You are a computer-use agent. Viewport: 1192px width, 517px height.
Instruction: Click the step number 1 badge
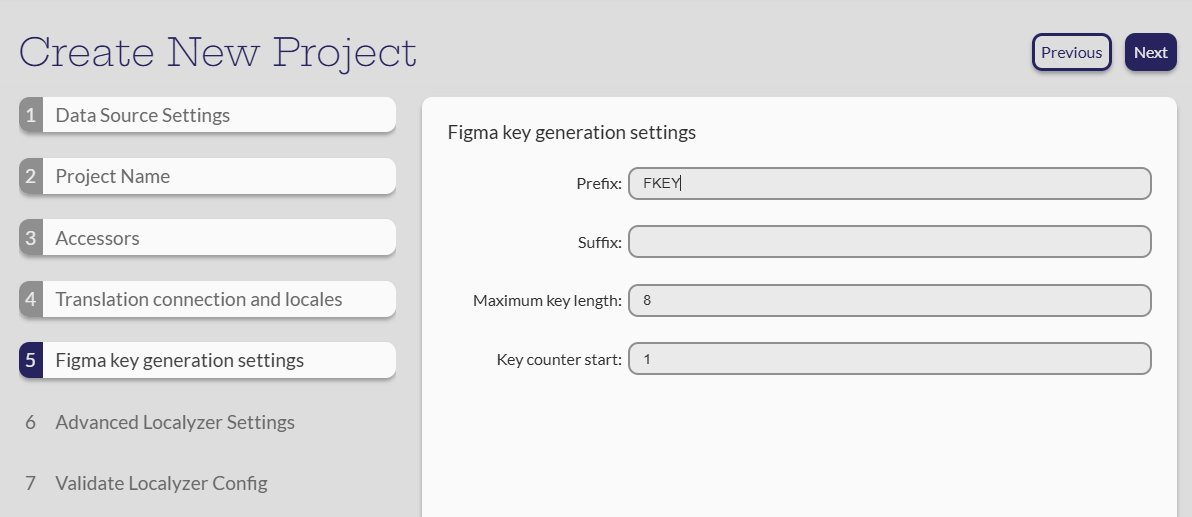tap(31, 115)
